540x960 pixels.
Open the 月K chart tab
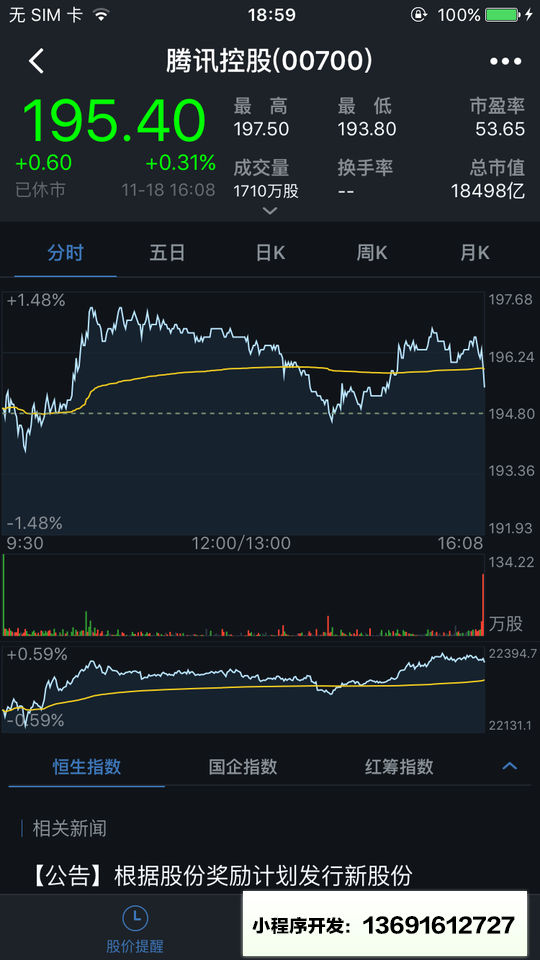[x=475, y=253]
